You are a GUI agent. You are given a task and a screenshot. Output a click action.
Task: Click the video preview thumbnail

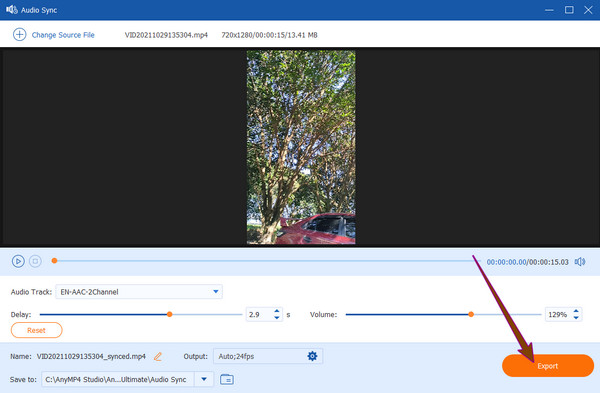(x=301, y=147)
